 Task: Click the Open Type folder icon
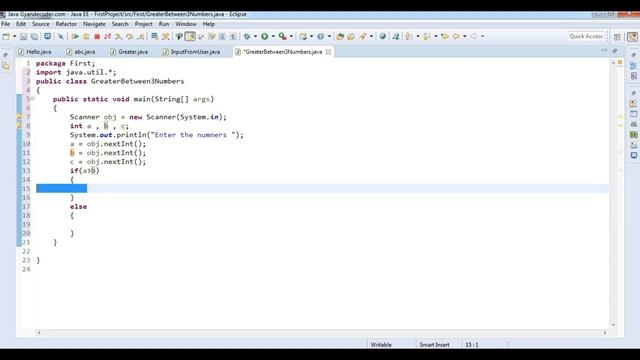(340, 36)
